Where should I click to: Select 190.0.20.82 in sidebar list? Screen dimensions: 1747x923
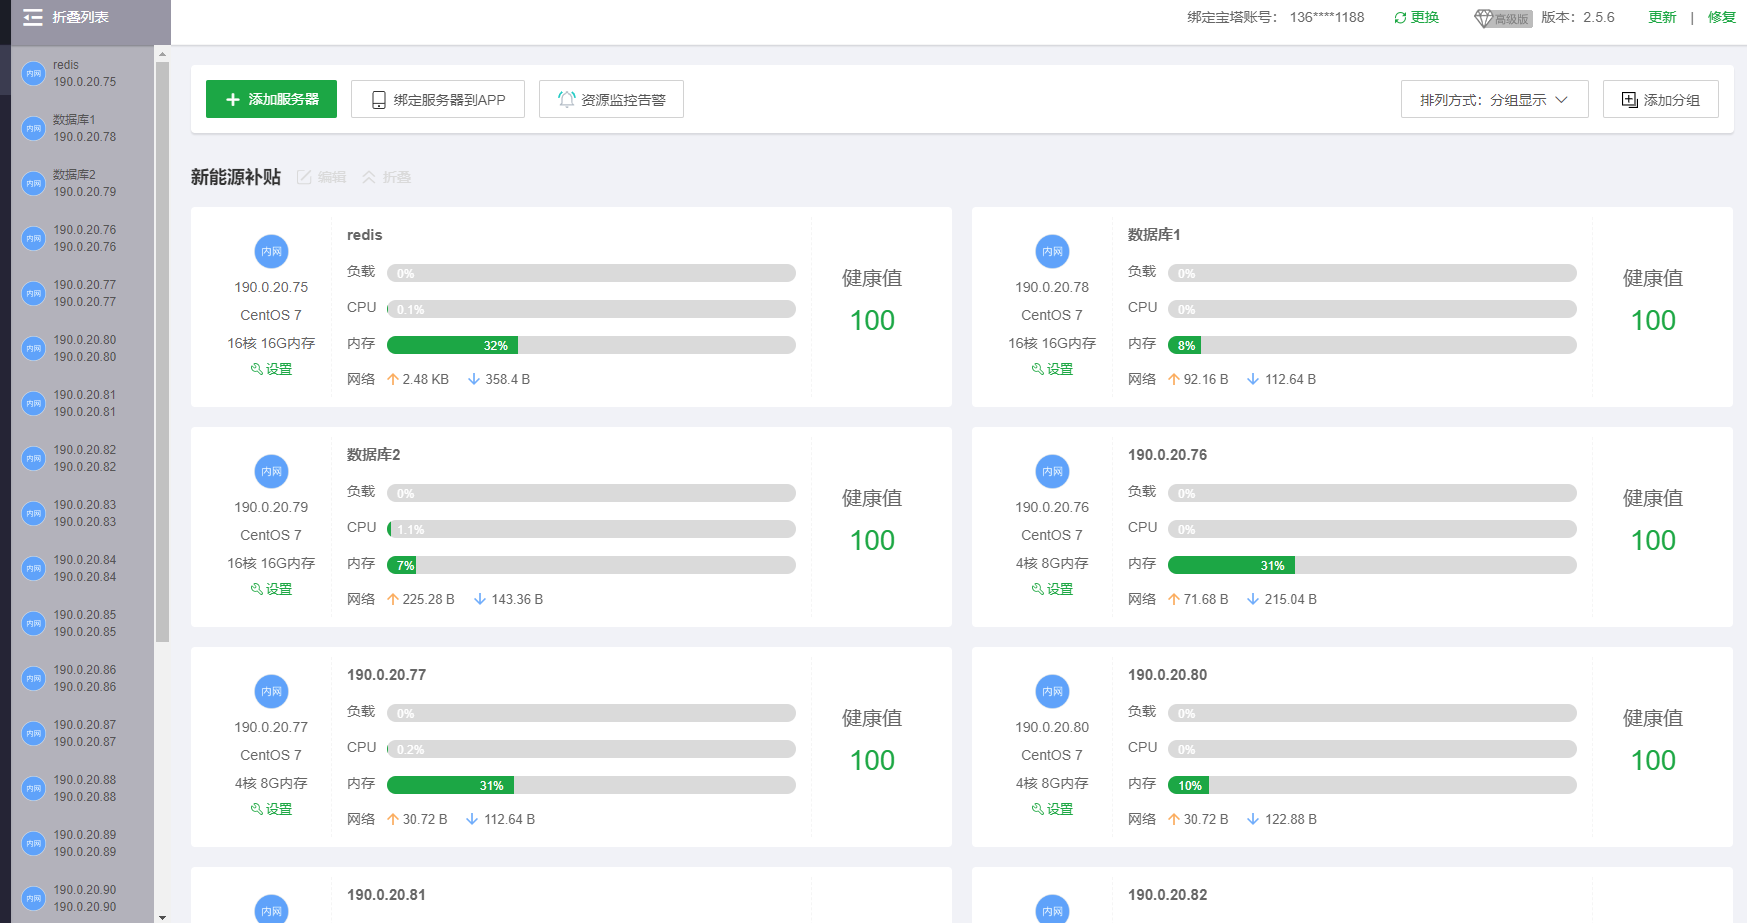(82, 458)
